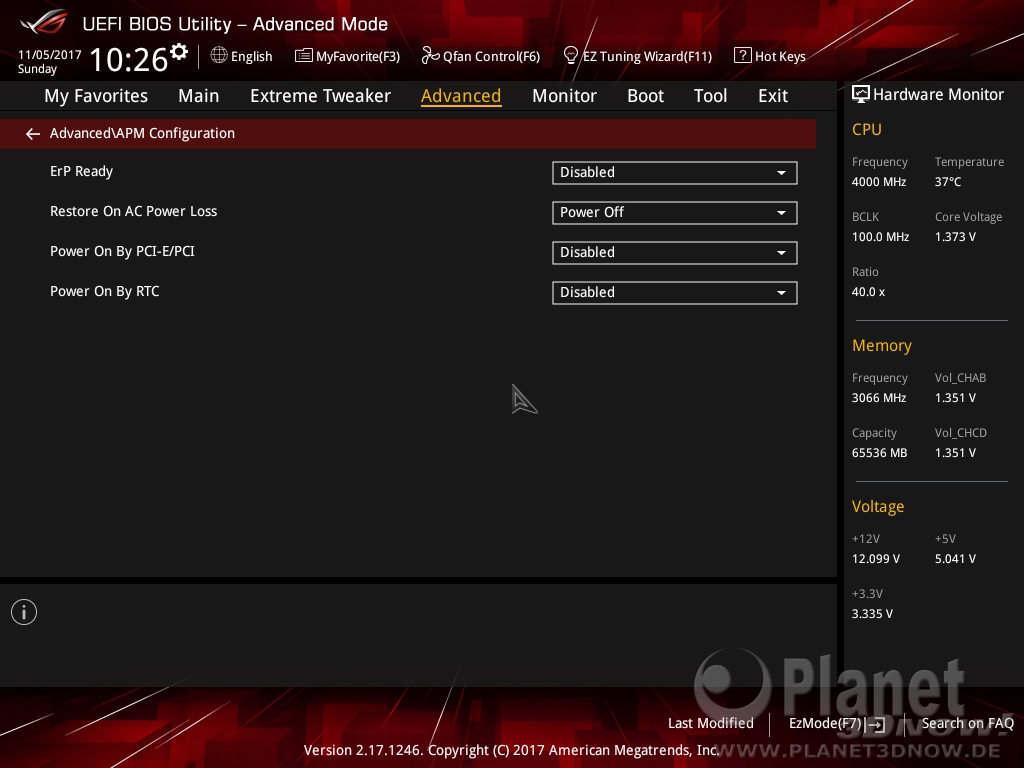Click the Hardware Monitor panel title
Image resolution: width=1024 pixels, height=768 pixels.
coord(938,95)
